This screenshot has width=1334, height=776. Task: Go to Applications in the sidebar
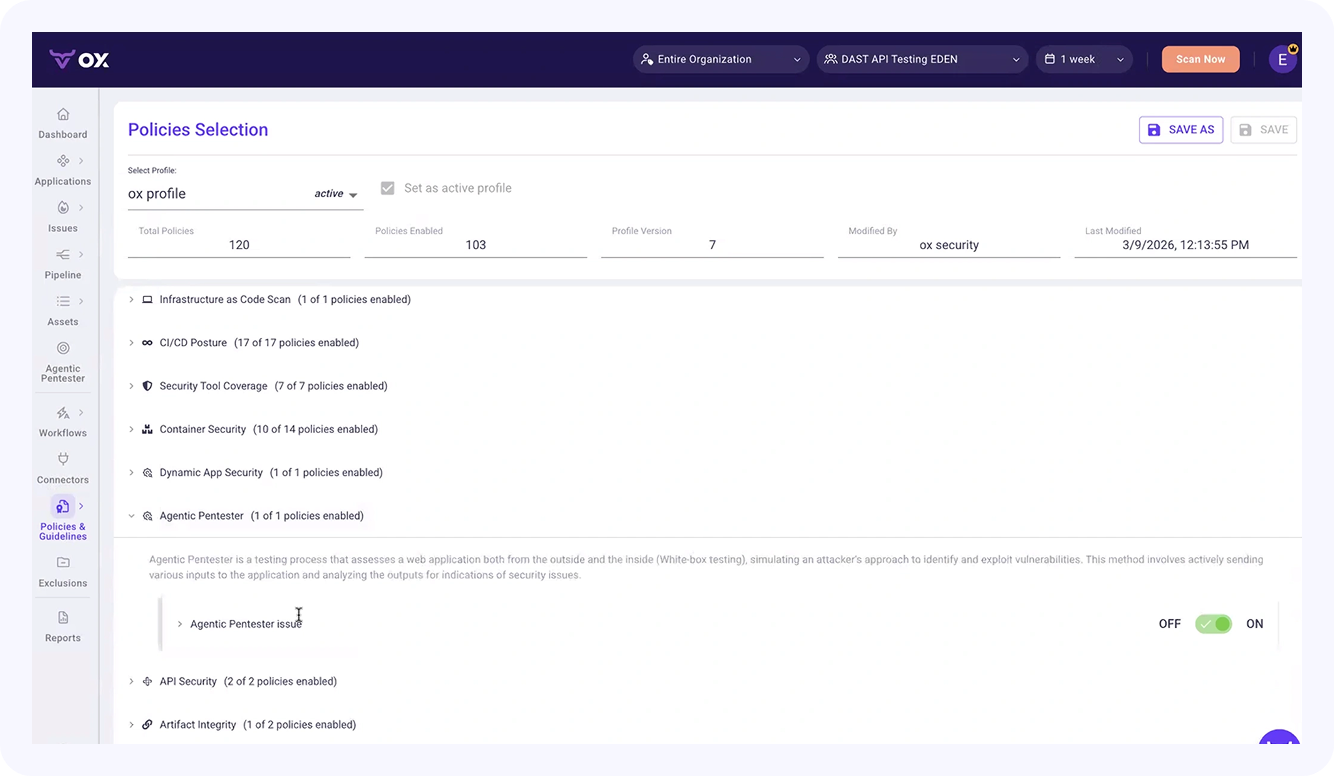63,181
